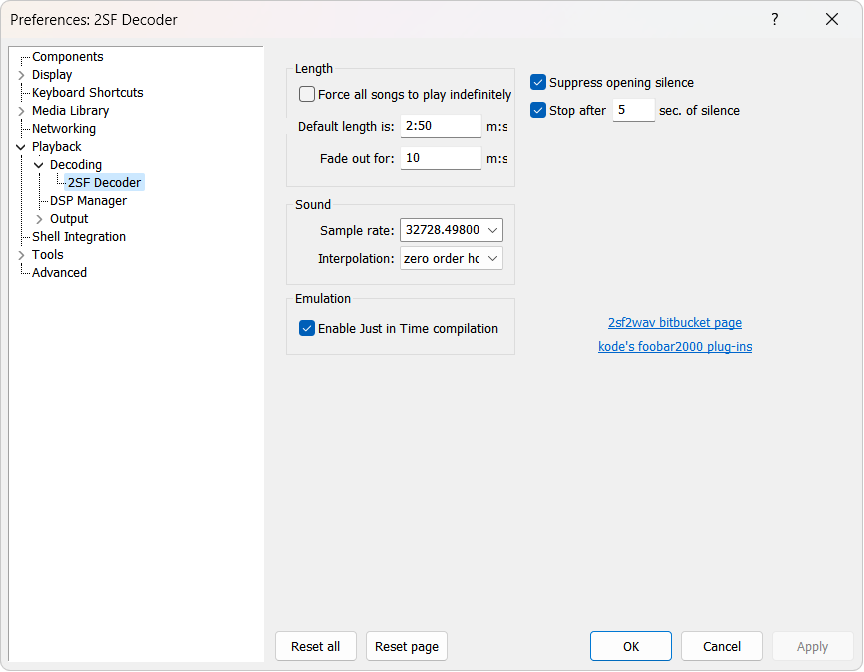Open the DSP Manager page
The image size is (864, 672).
(88, 201)
